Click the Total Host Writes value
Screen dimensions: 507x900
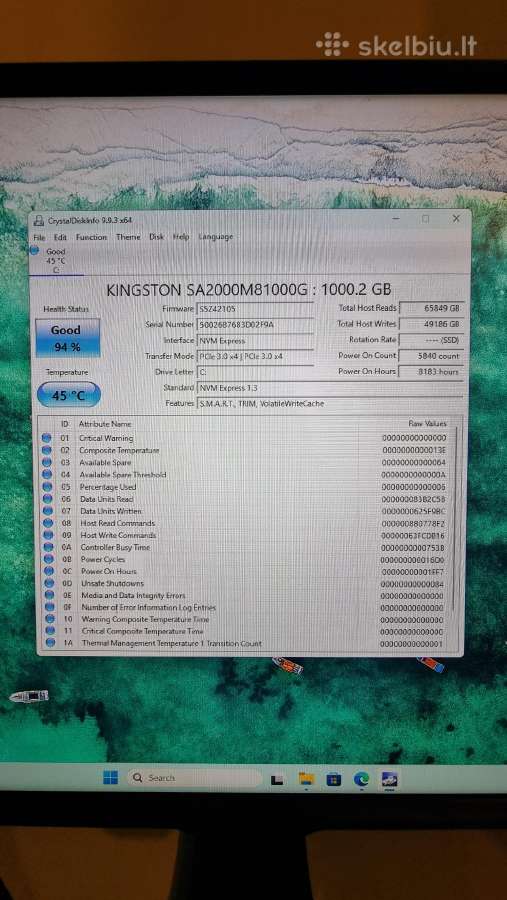coord(431,324)
